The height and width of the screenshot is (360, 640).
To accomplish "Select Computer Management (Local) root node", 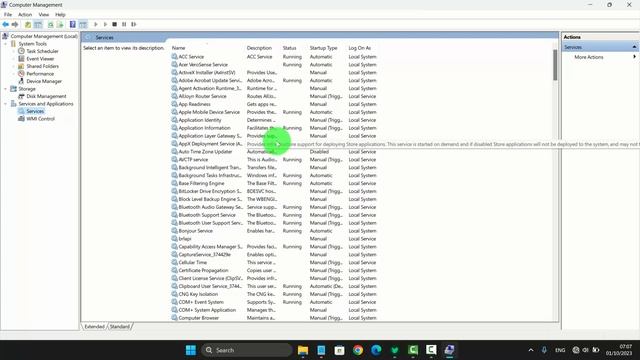I will 44,36.
